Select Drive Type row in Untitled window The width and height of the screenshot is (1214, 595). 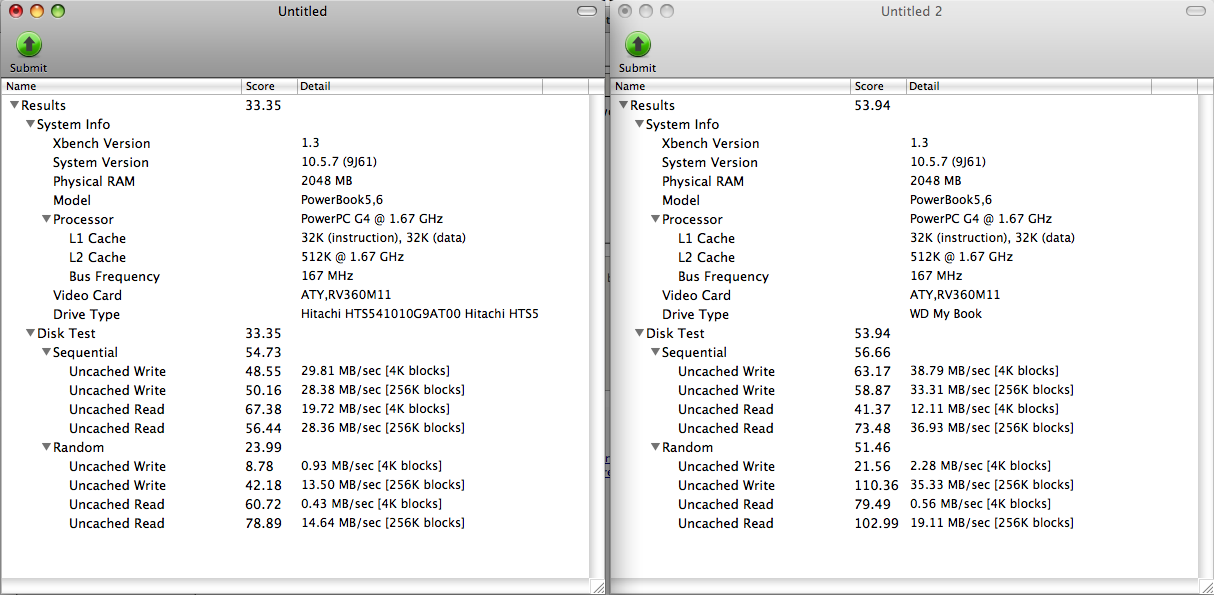(x=295, y=314)
